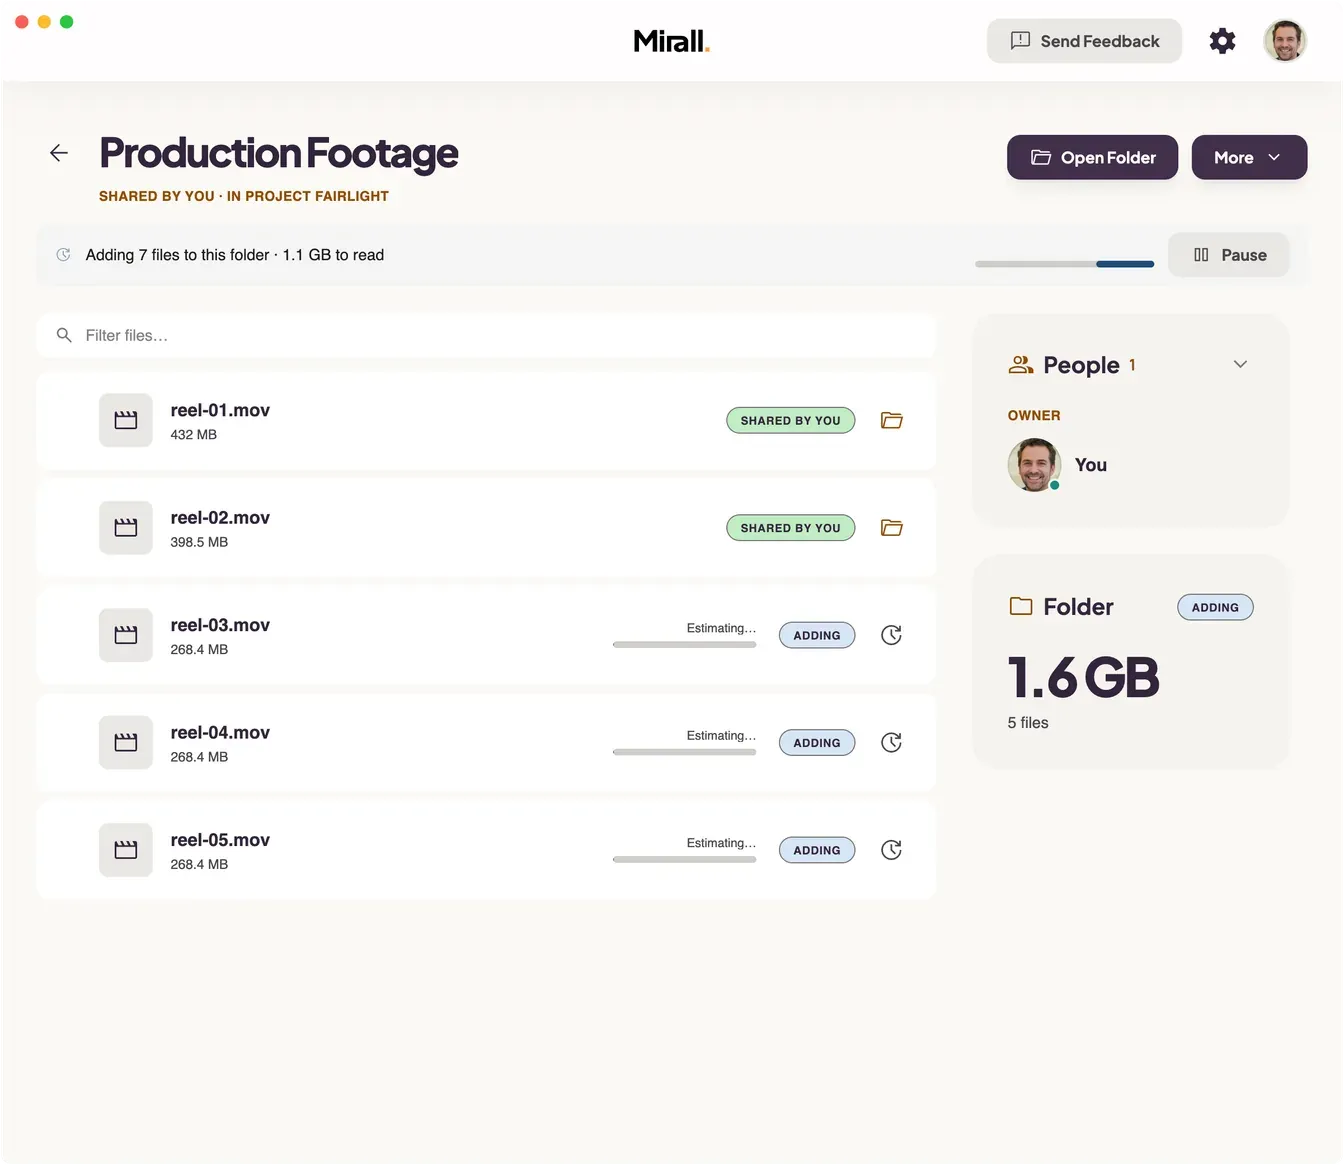Screen dimensions: 1344x1165
Task: Click owner avatar labeled You
Action: 1034,465
